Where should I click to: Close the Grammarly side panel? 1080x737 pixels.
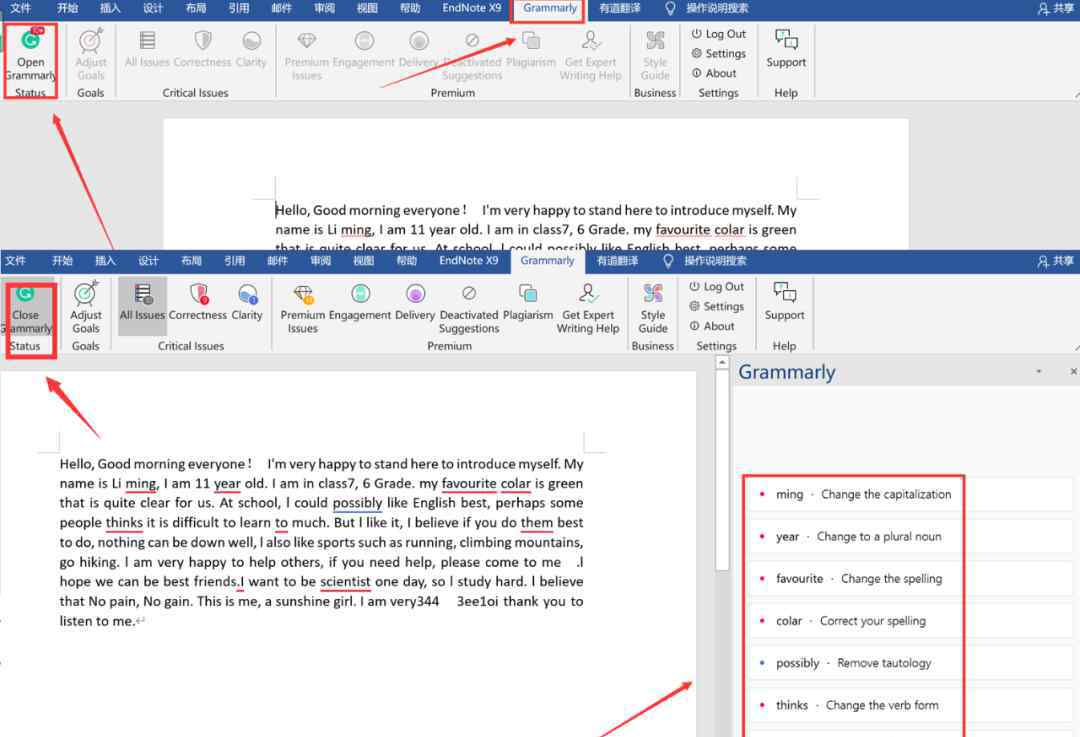pos(1072,371)
